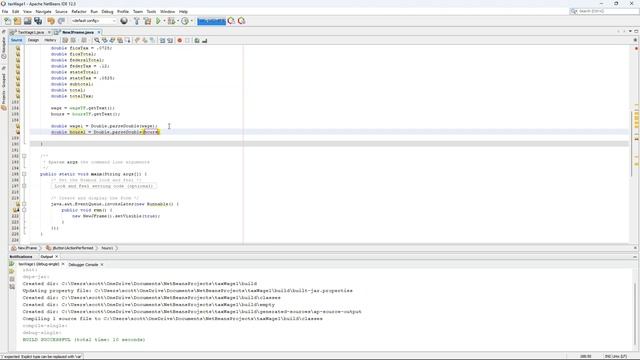
Task: Open the default config combo box
Action: (x=93, y=21)
